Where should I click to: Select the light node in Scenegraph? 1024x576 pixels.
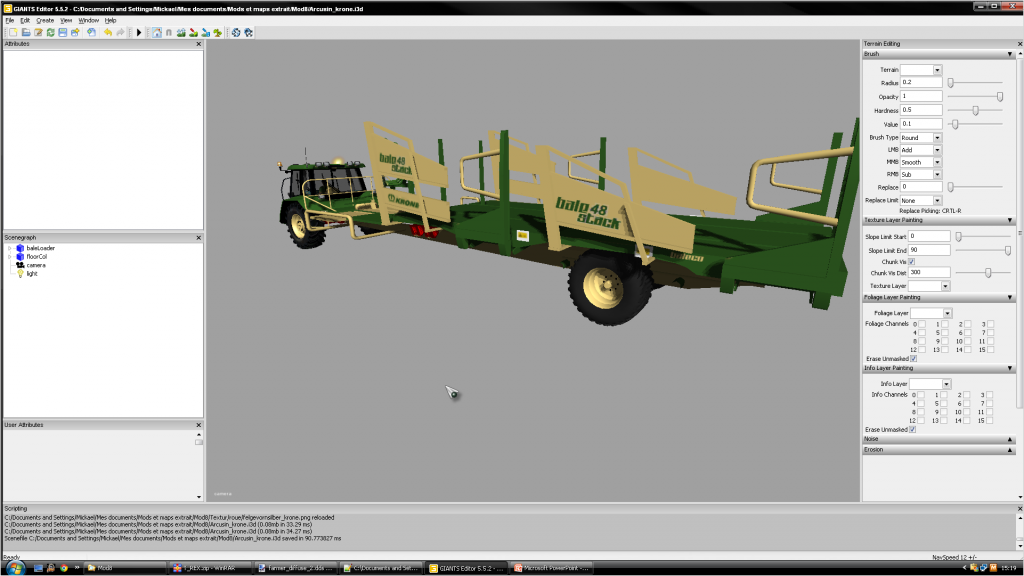coord(32,274)
